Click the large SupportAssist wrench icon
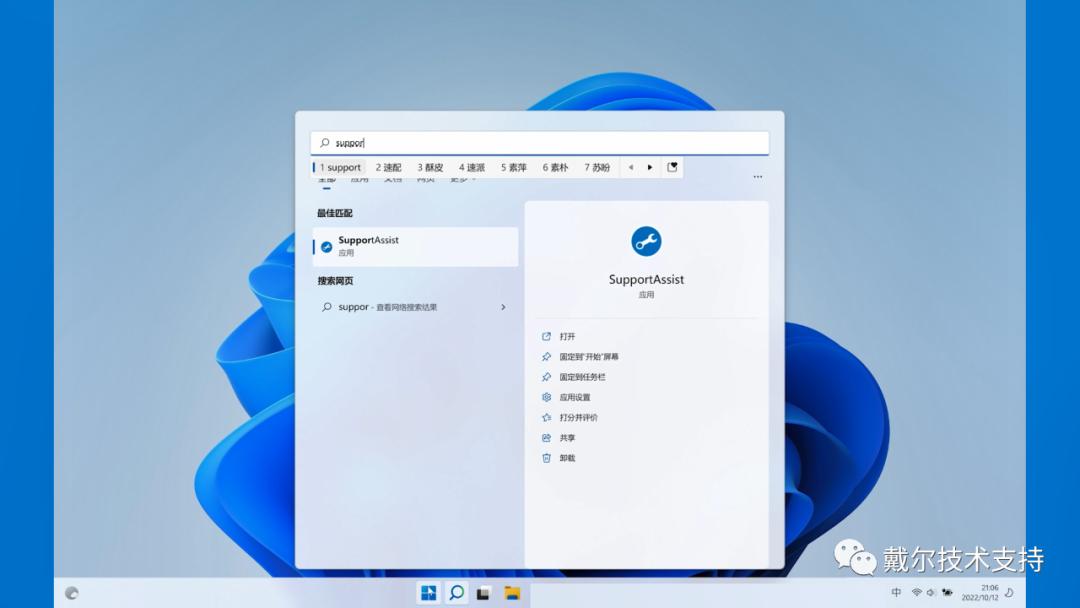Image resolution: width=1080 pixels, height=608 pixels. point(646,241)
